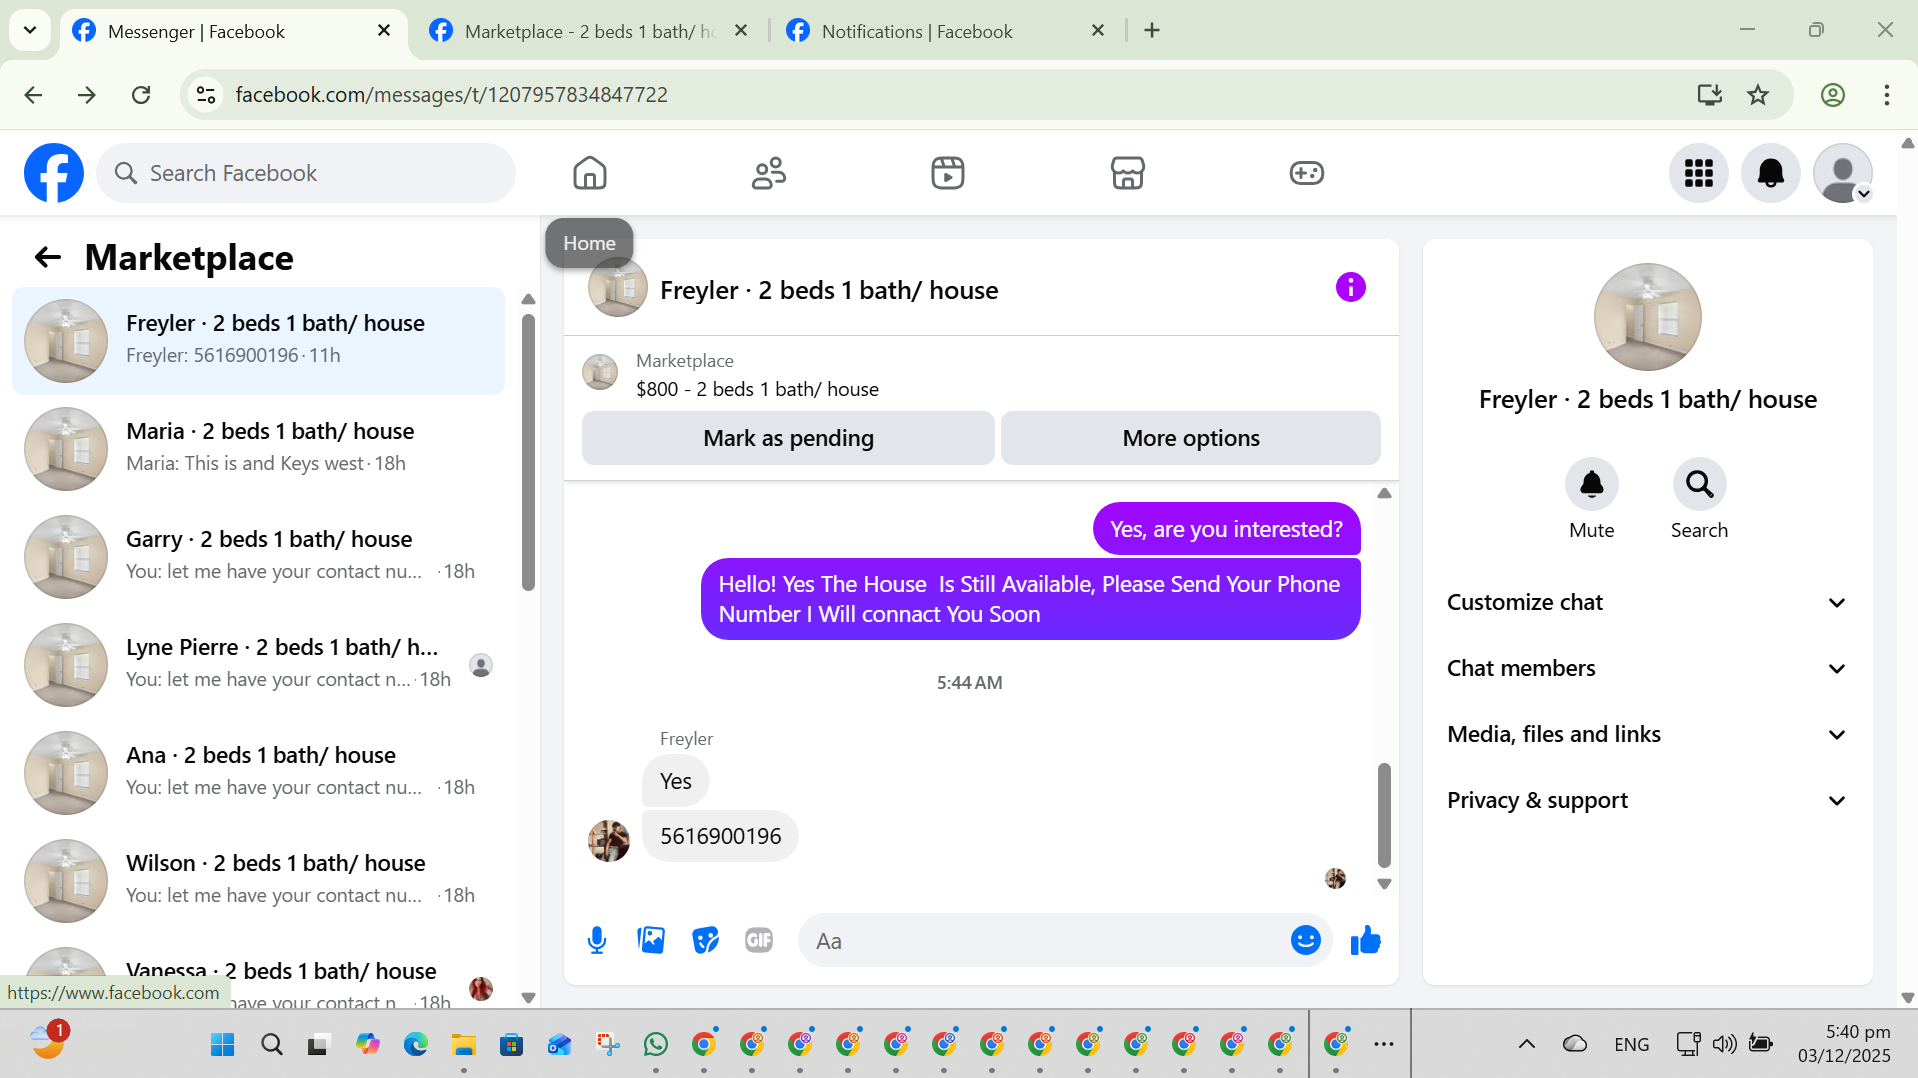Viewport: 1918px width, 1078px height.
Task: Open the chat header title Freyler · 2 beds
Action: click(x=828, y=290)
